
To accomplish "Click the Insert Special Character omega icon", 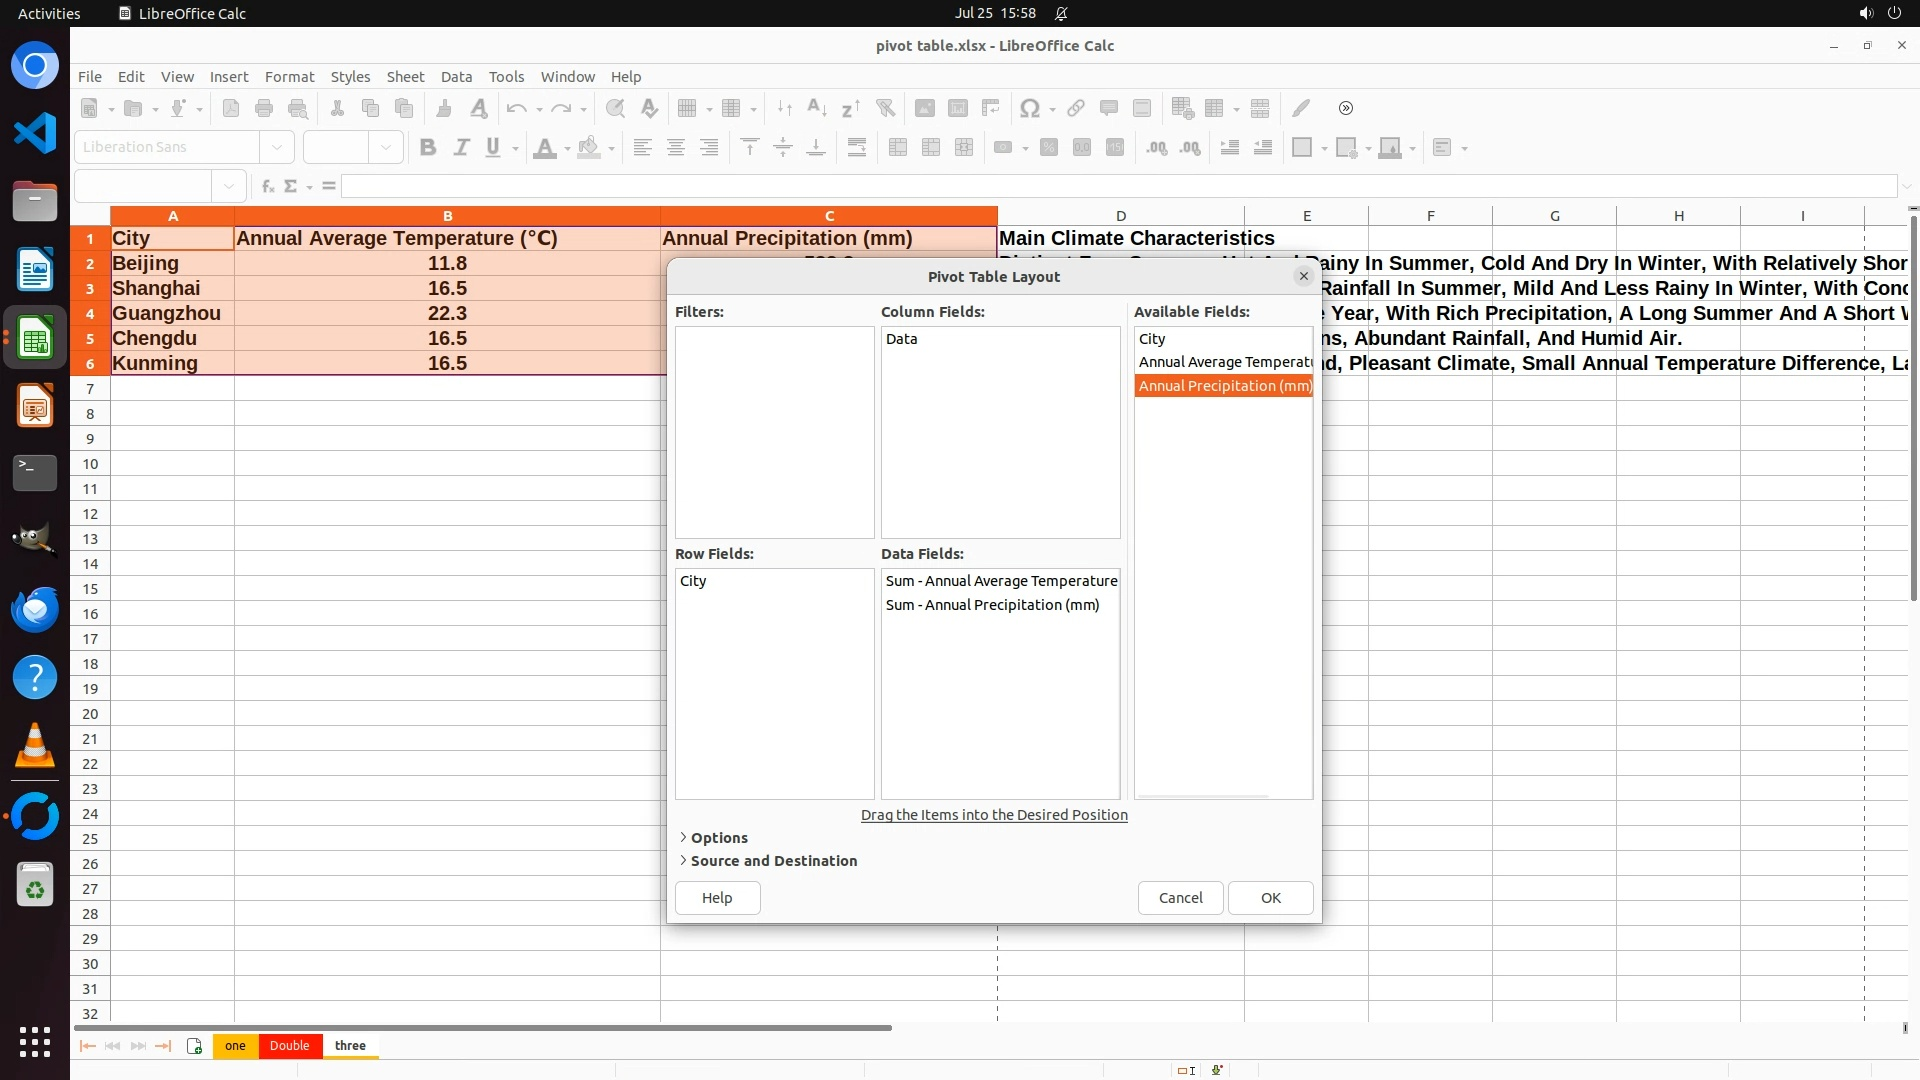I will [x=1028, y=108].
